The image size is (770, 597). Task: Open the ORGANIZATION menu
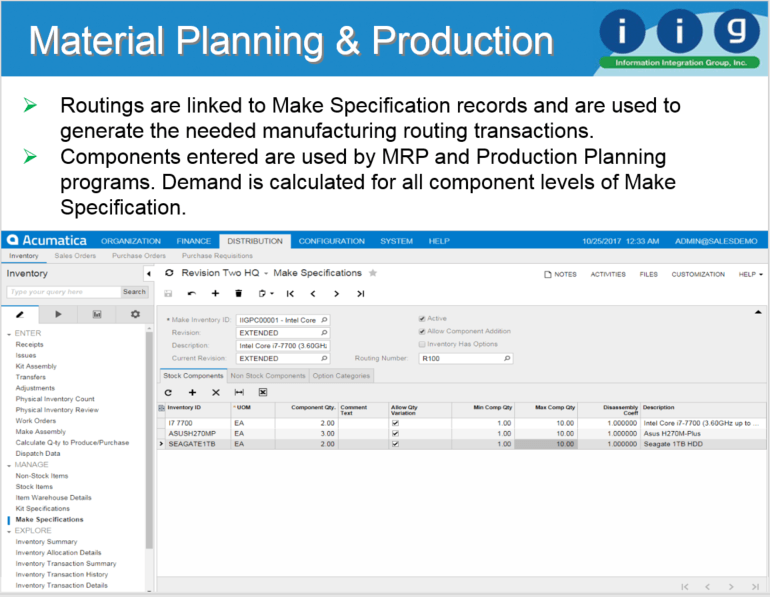131,241
